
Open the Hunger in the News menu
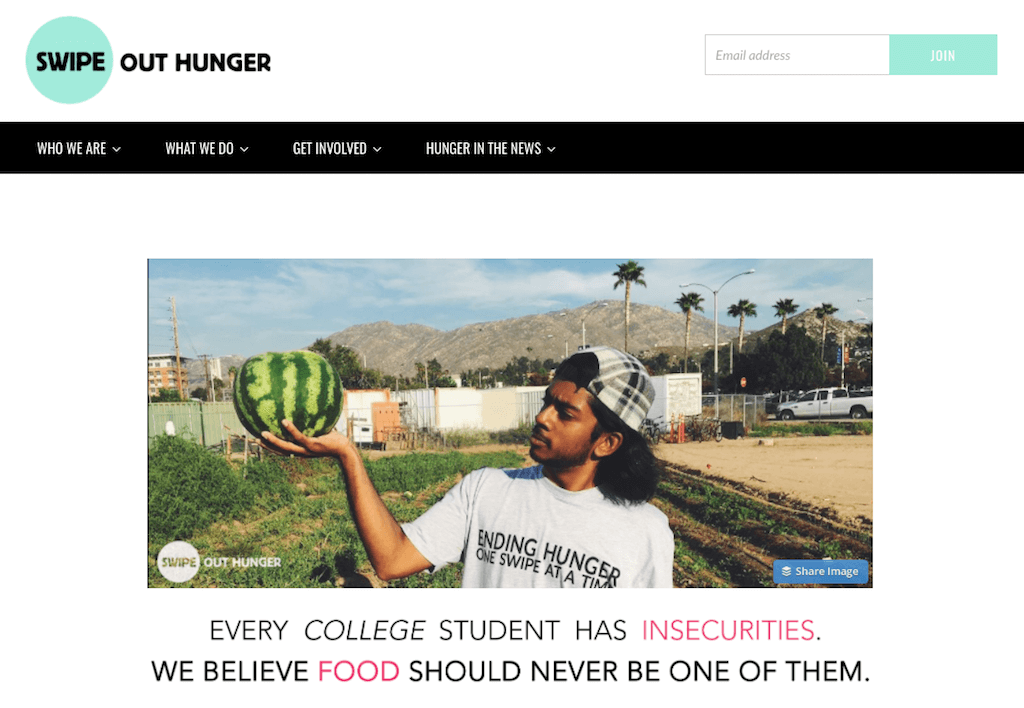point(490,149)
